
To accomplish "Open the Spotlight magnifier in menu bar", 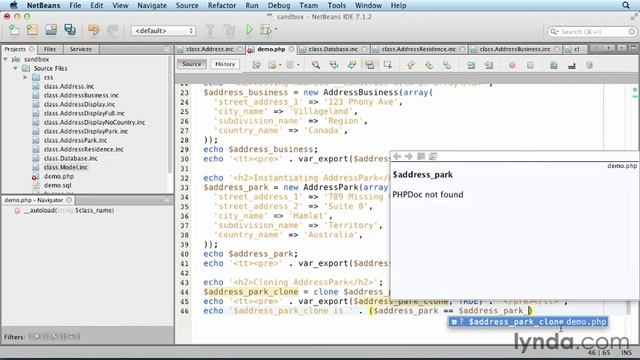I will [626, 5].
